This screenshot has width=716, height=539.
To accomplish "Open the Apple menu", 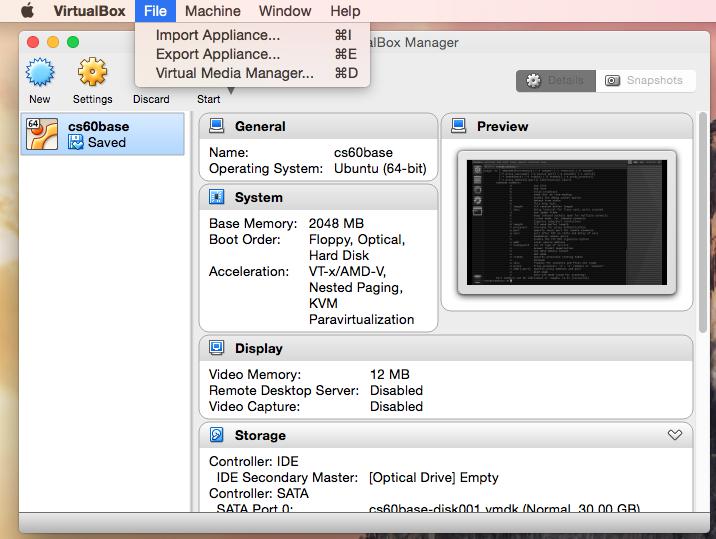I will point(27,10).
